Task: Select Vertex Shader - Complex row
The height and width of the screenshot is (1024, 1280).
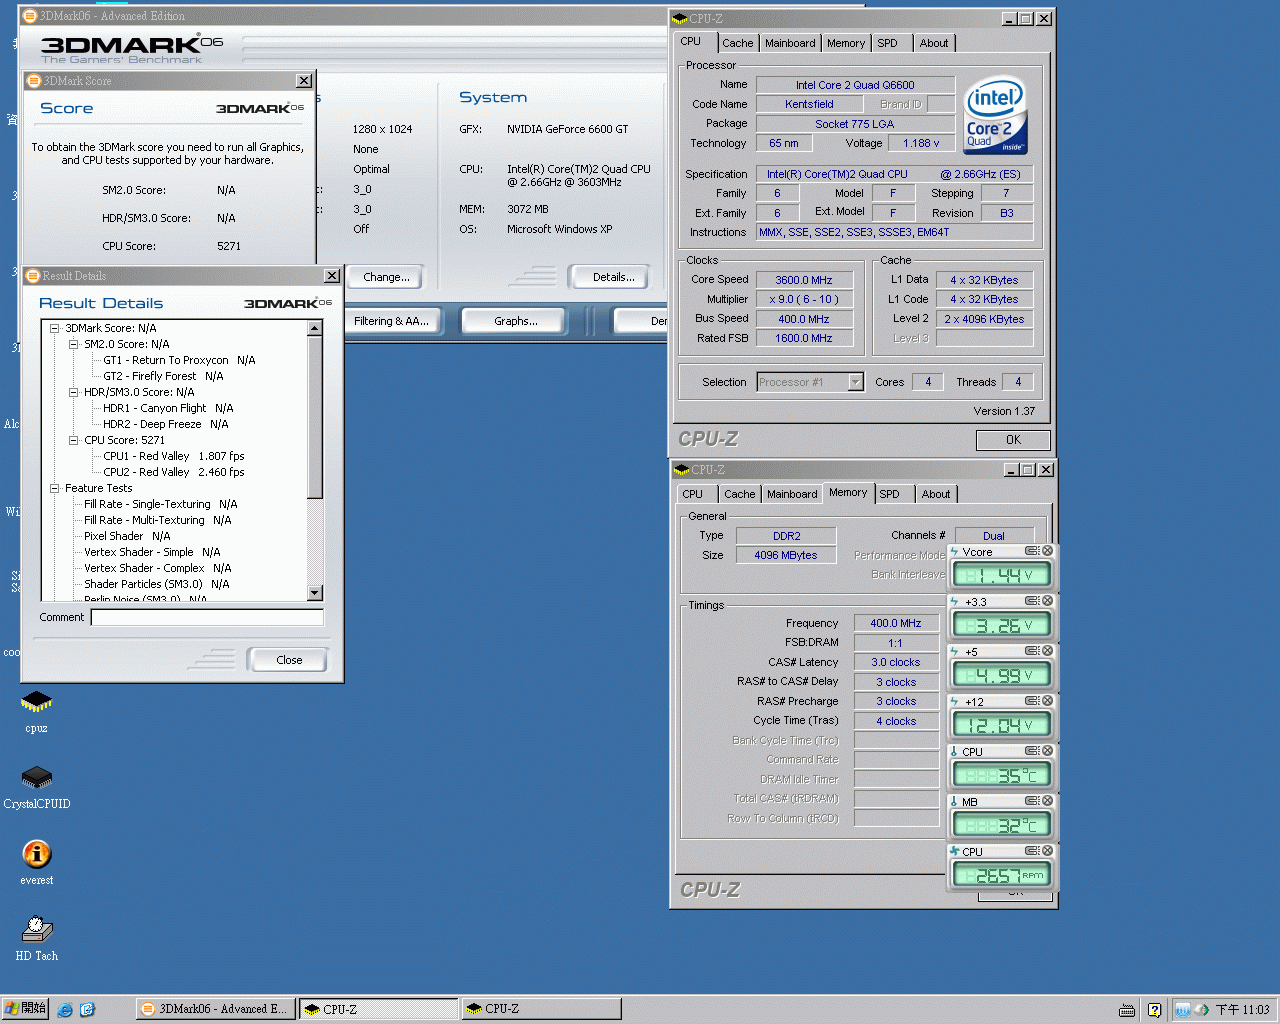Action: tap(157, 568)
